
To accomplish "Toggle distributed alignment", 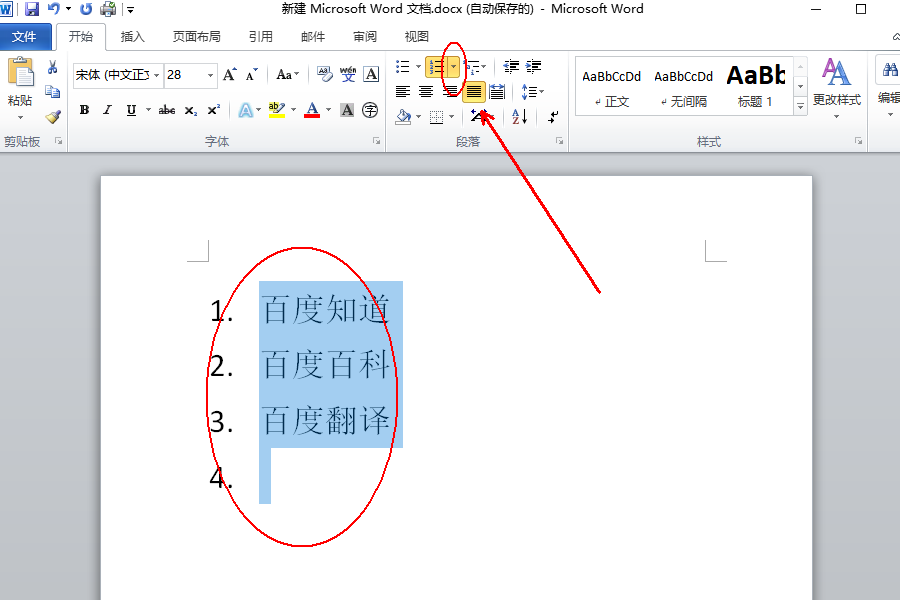I will pos(497,91).
